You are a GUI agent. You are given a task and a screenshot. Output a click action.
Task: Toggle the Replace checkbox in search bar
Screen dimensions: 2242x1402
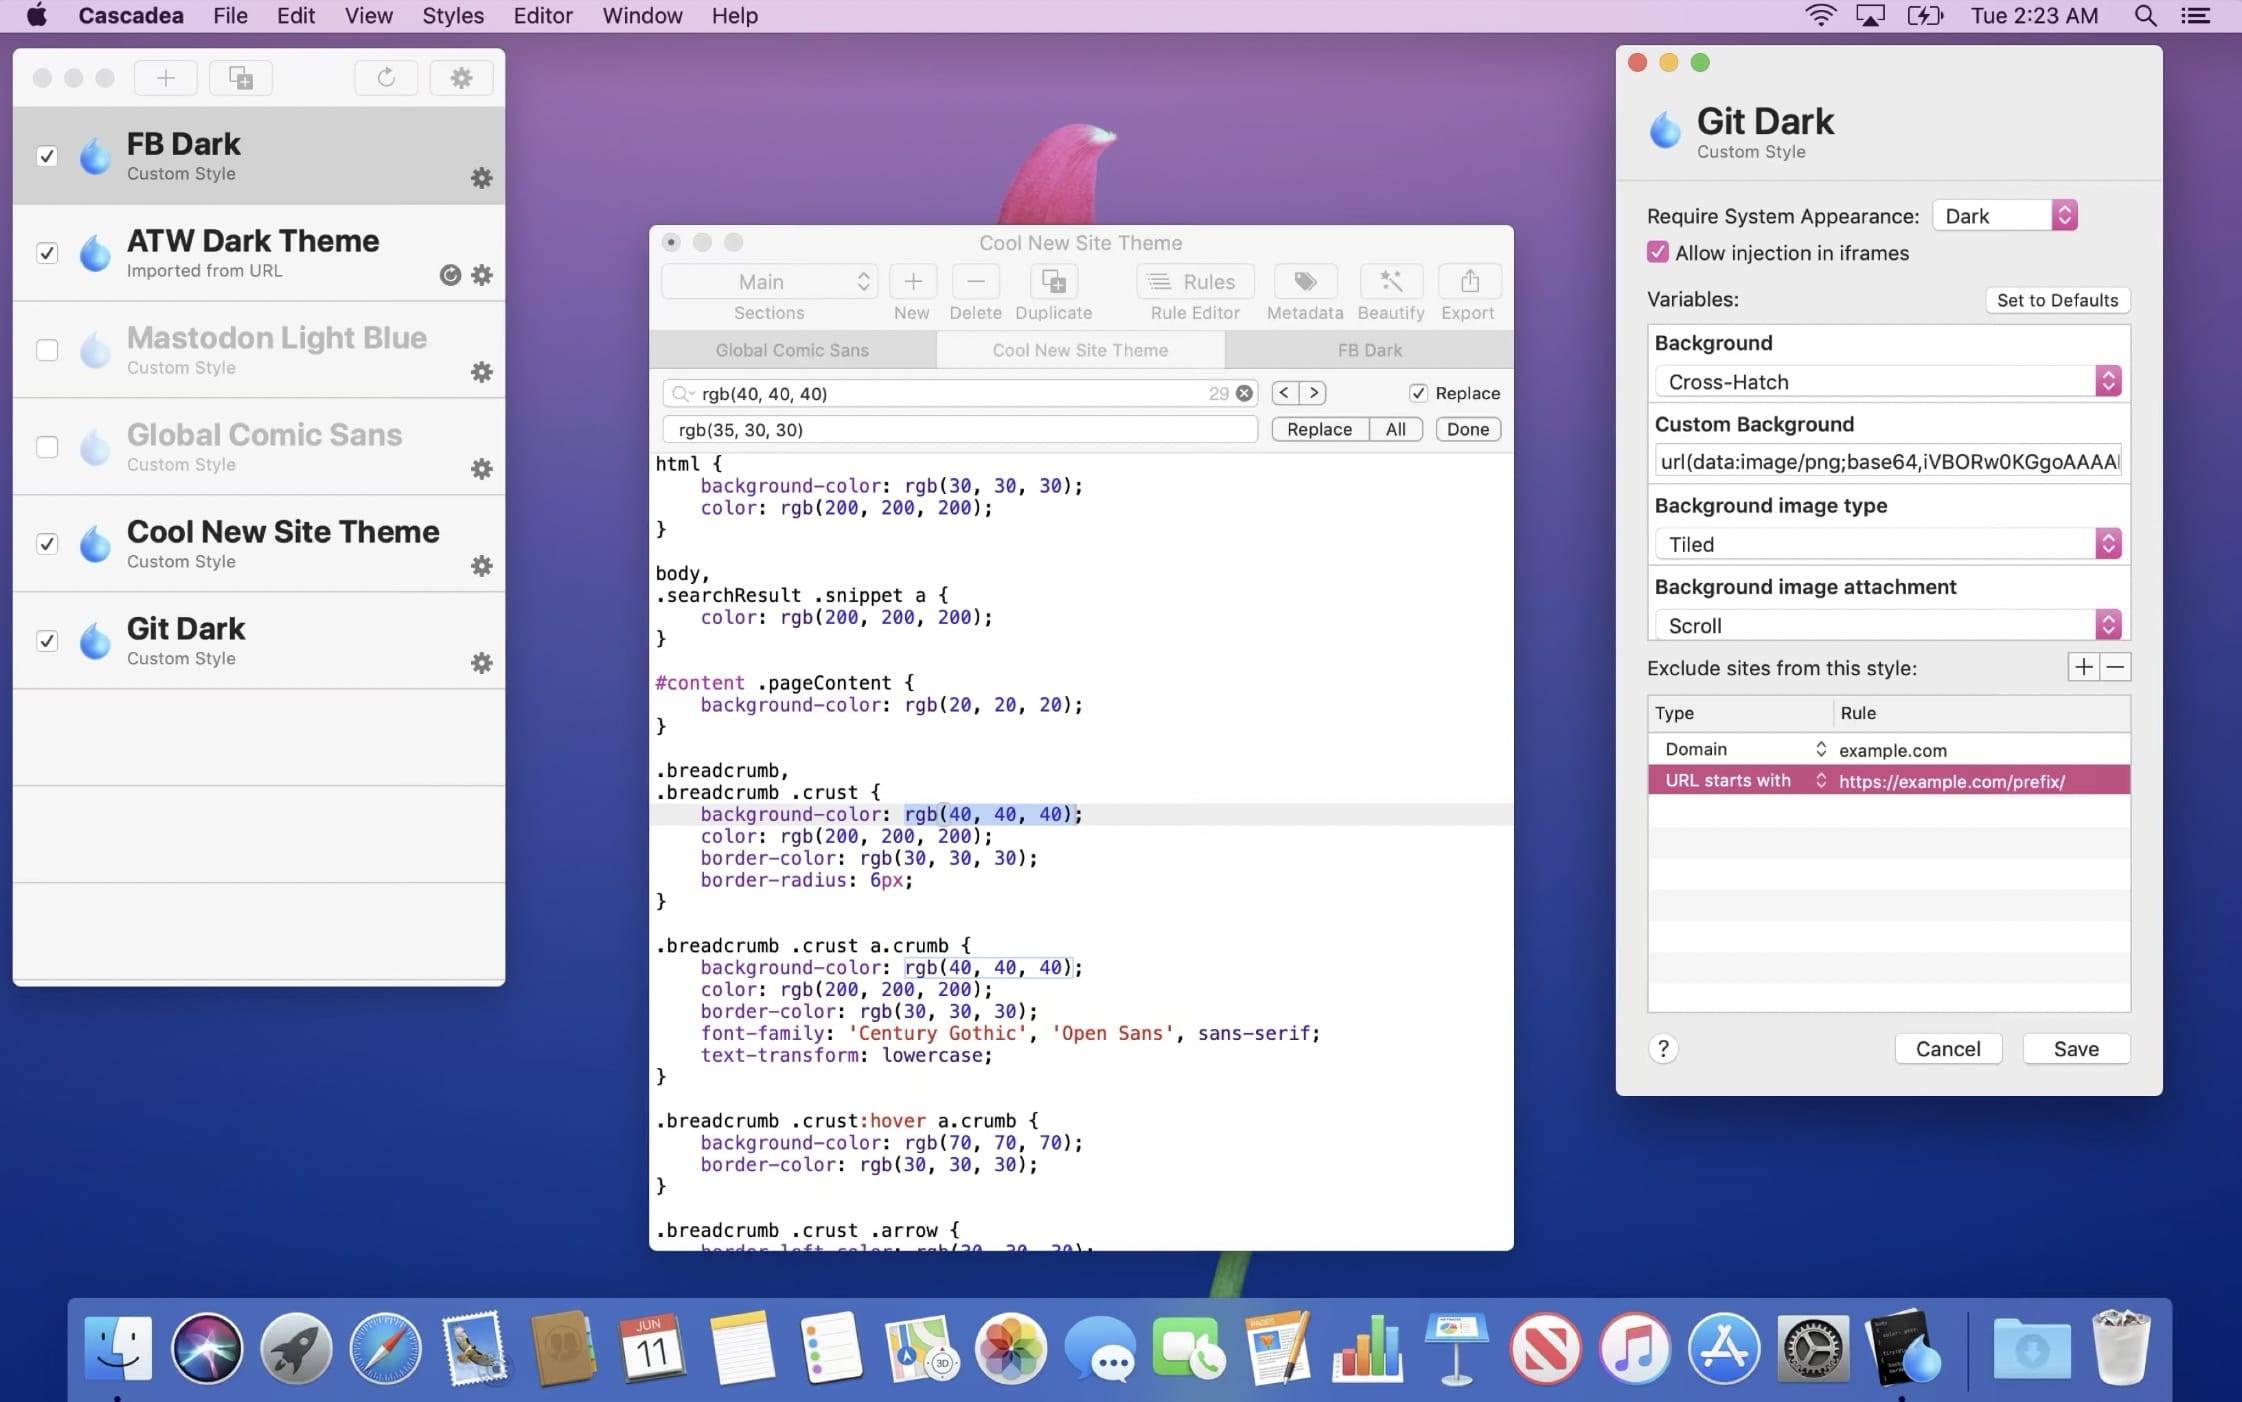point(1418,393)
